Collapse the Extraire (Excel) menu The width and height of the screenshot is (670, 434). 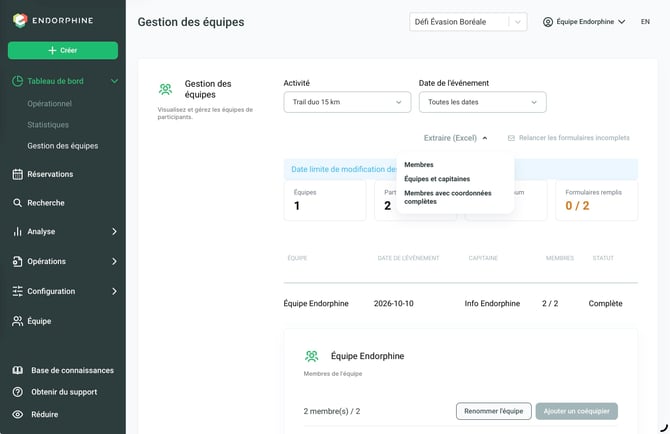pyautogui.click(x=455, y=138)
